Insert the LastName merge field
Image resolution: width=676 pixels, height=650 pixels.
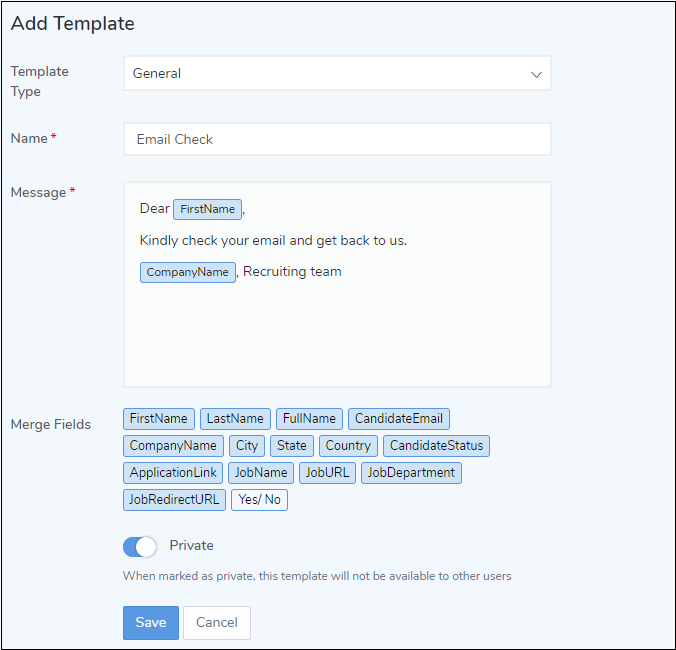tap(235, 419)
